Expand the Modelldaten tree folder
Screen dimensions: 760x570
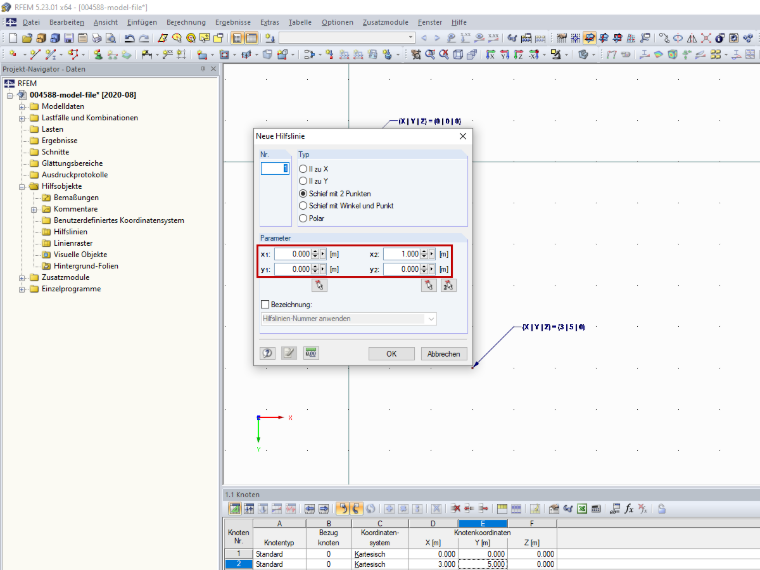point(22,107)
